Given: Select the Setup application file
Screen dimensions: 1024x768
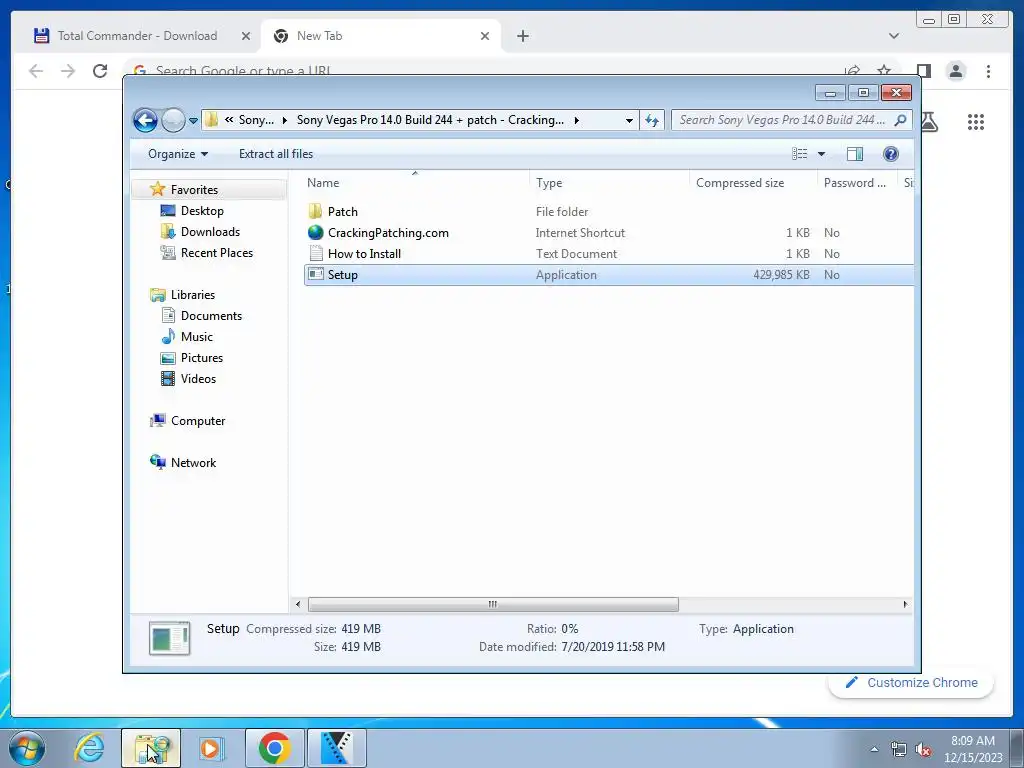Looking at the screenshot, I should coord(609,275).
